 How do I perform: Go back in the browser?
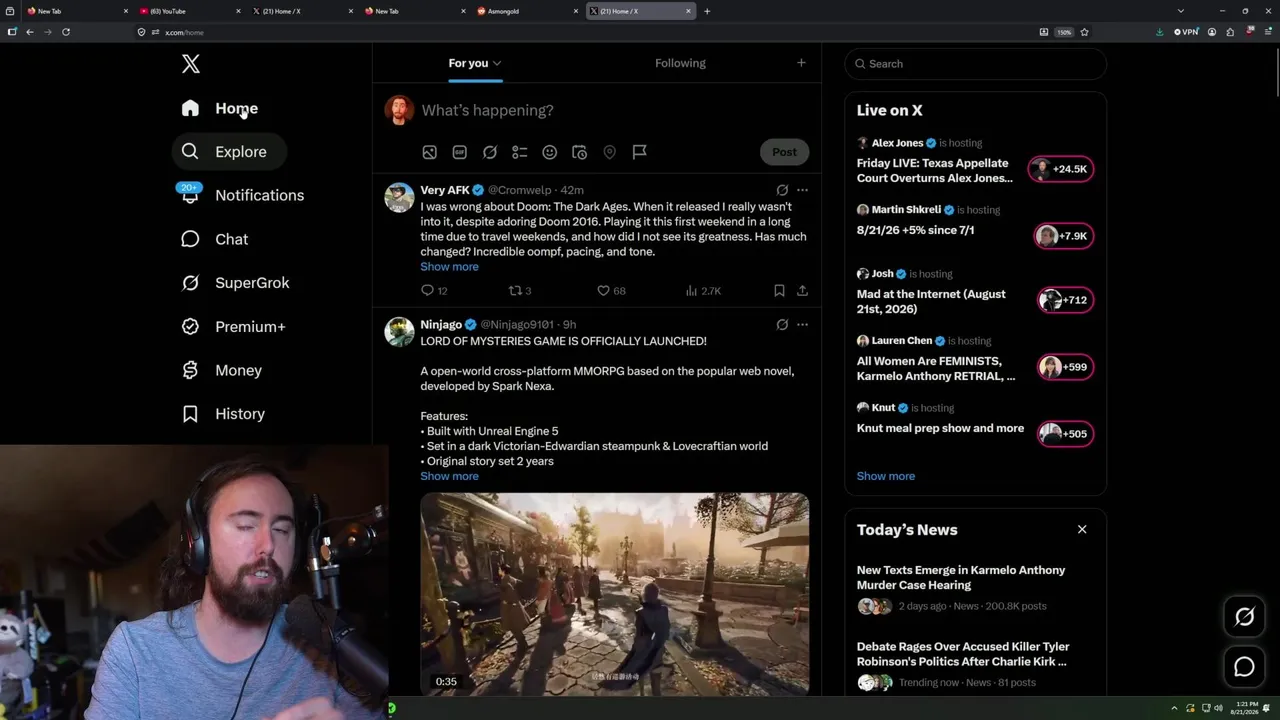point(30,32)
